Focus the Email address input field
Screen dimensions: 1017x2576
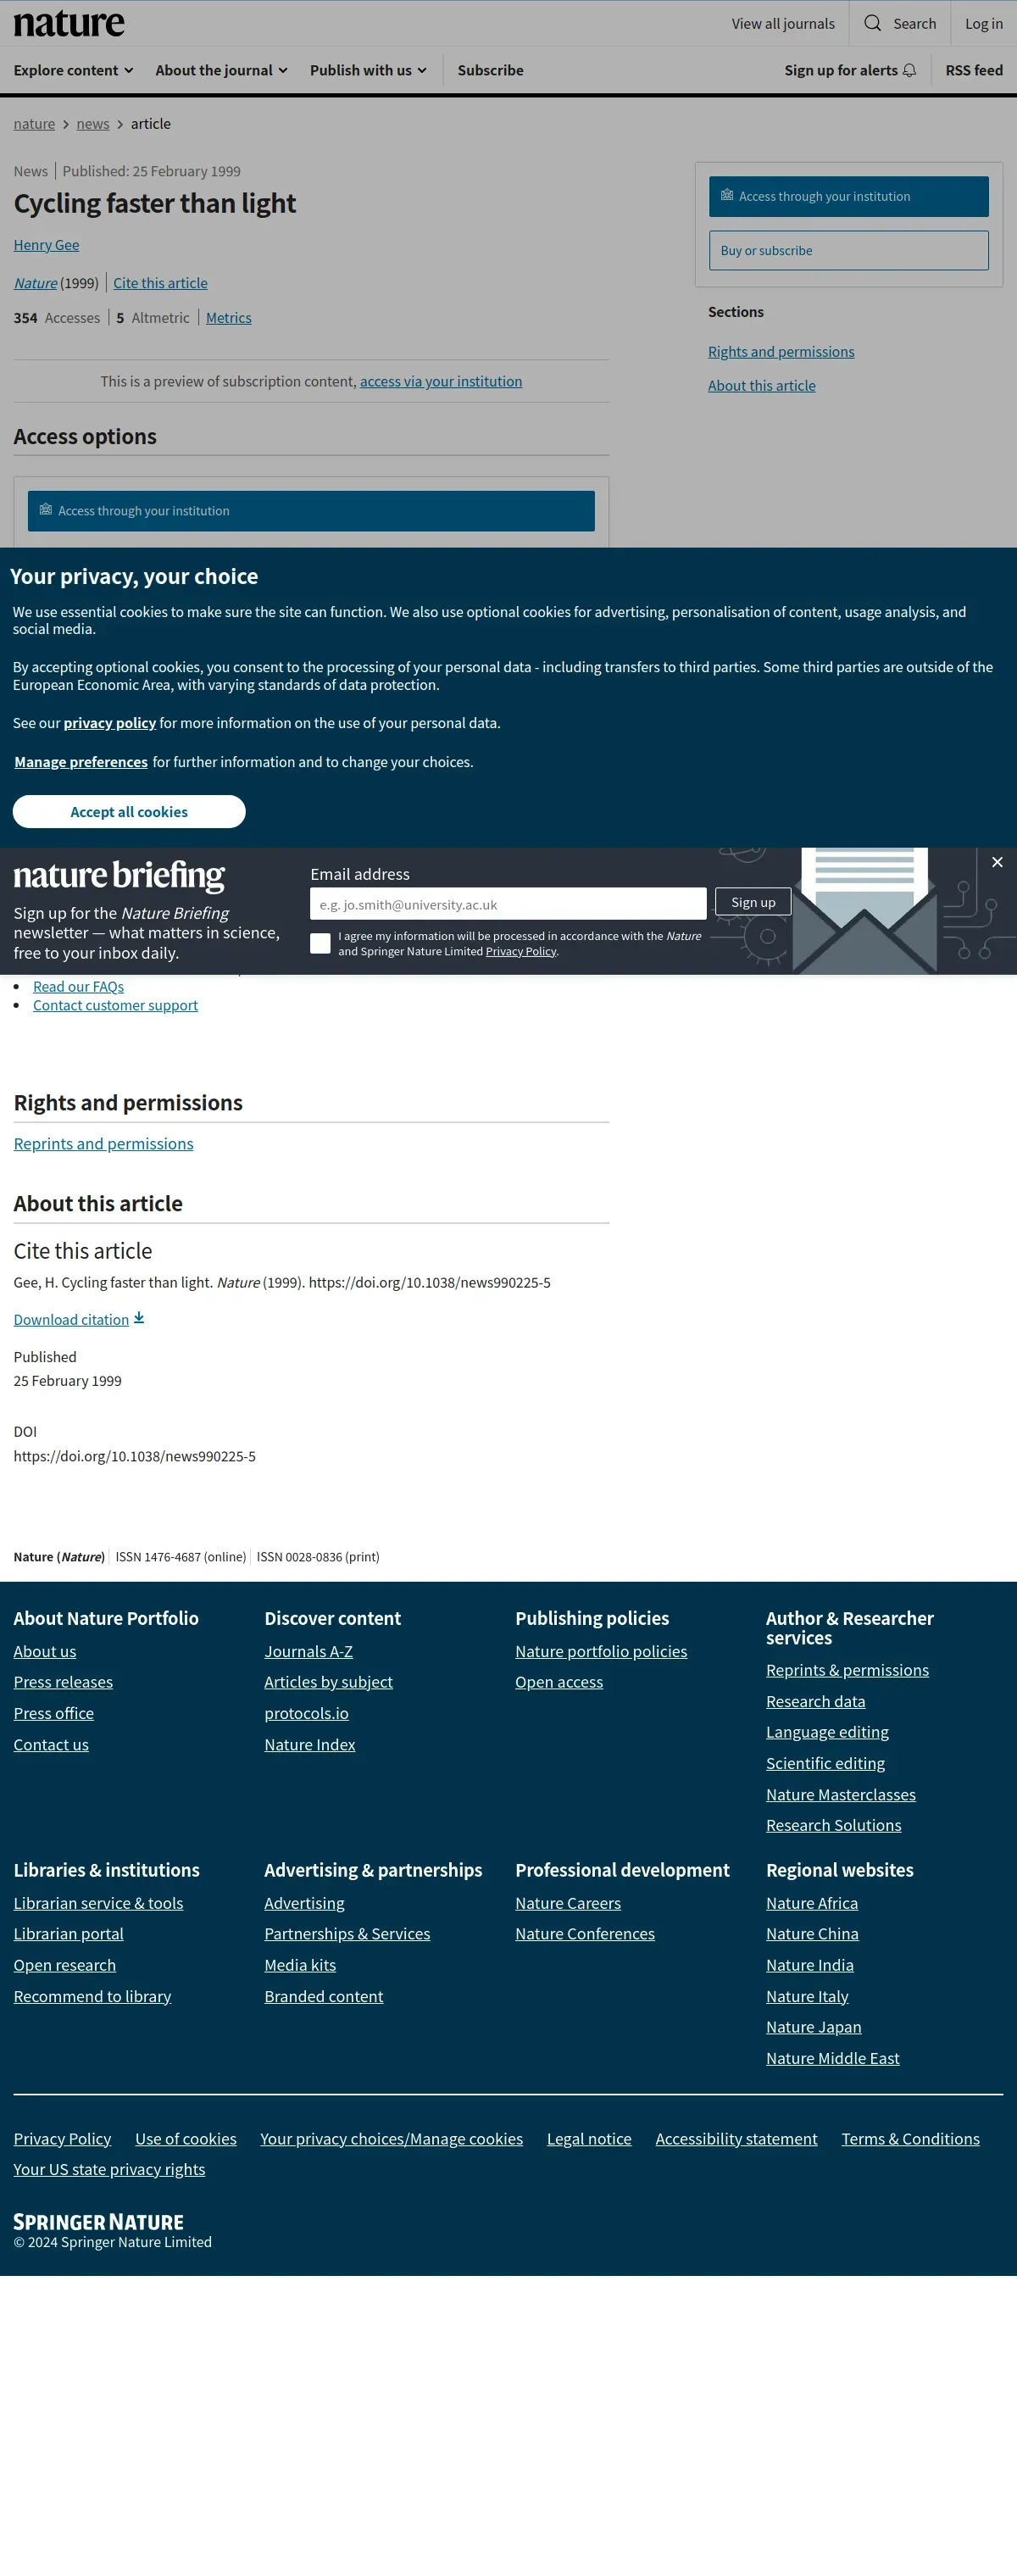508,904
